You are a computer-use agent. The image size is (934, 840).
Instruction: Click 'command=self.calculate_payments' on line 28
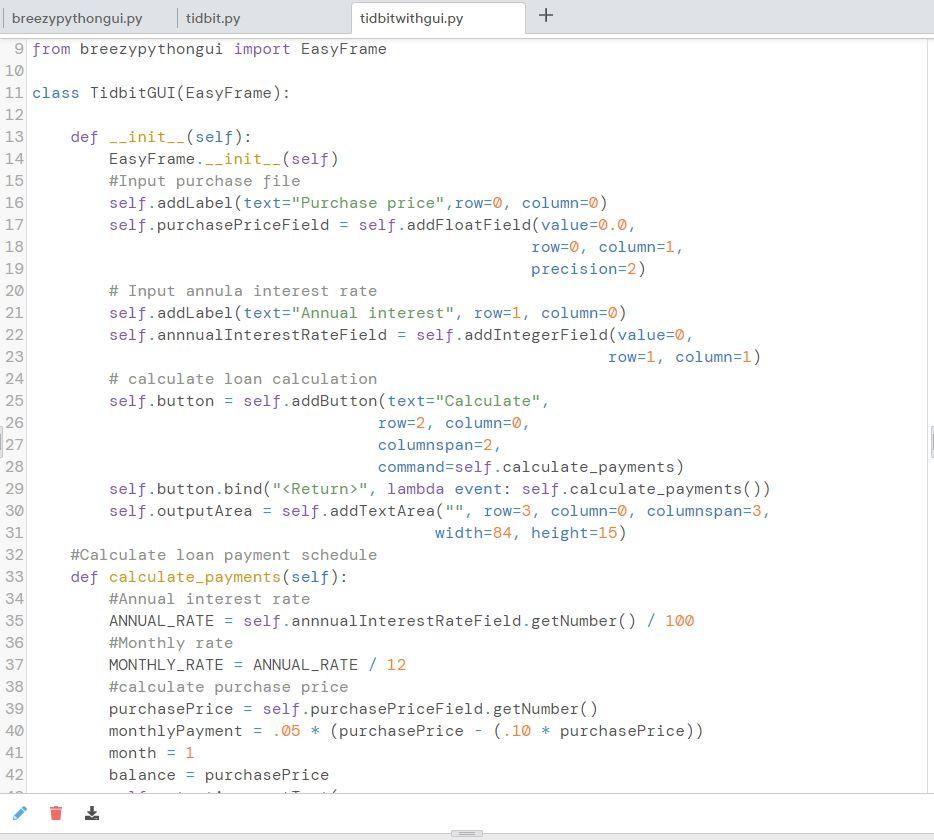[526, 467]
